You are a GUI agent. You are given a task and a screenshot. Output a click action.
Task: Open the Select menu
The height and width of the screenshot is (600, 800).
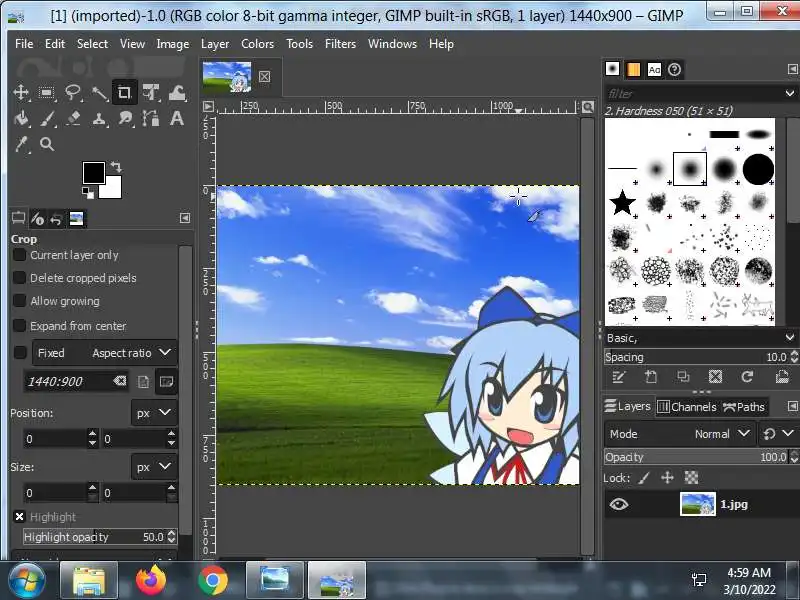pyautogui.click(x=92, y=44)
